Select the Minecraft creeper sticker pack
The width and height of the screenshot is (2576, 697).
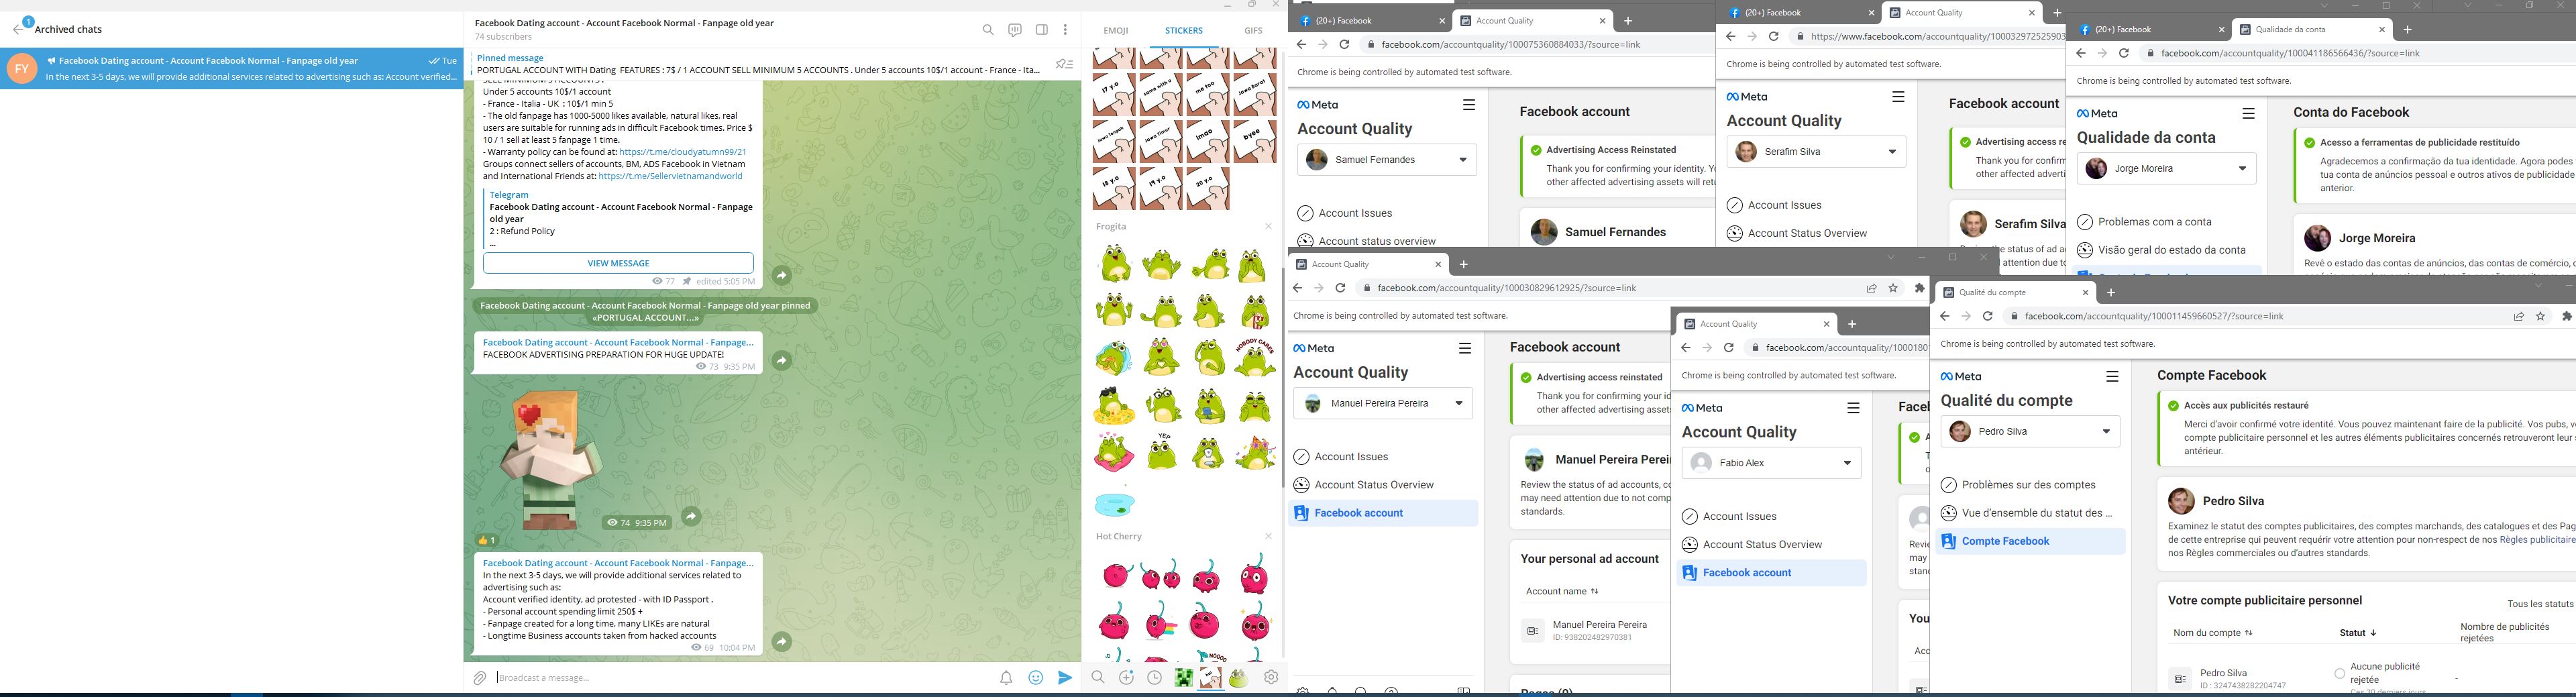point(1183,678)
